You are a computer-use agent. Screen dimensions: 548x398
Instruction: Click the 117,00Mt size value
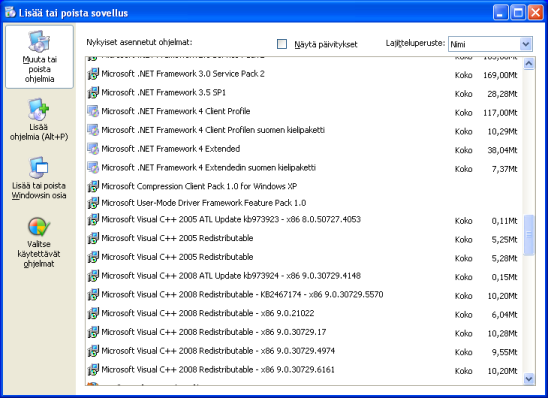coord(500,113)
